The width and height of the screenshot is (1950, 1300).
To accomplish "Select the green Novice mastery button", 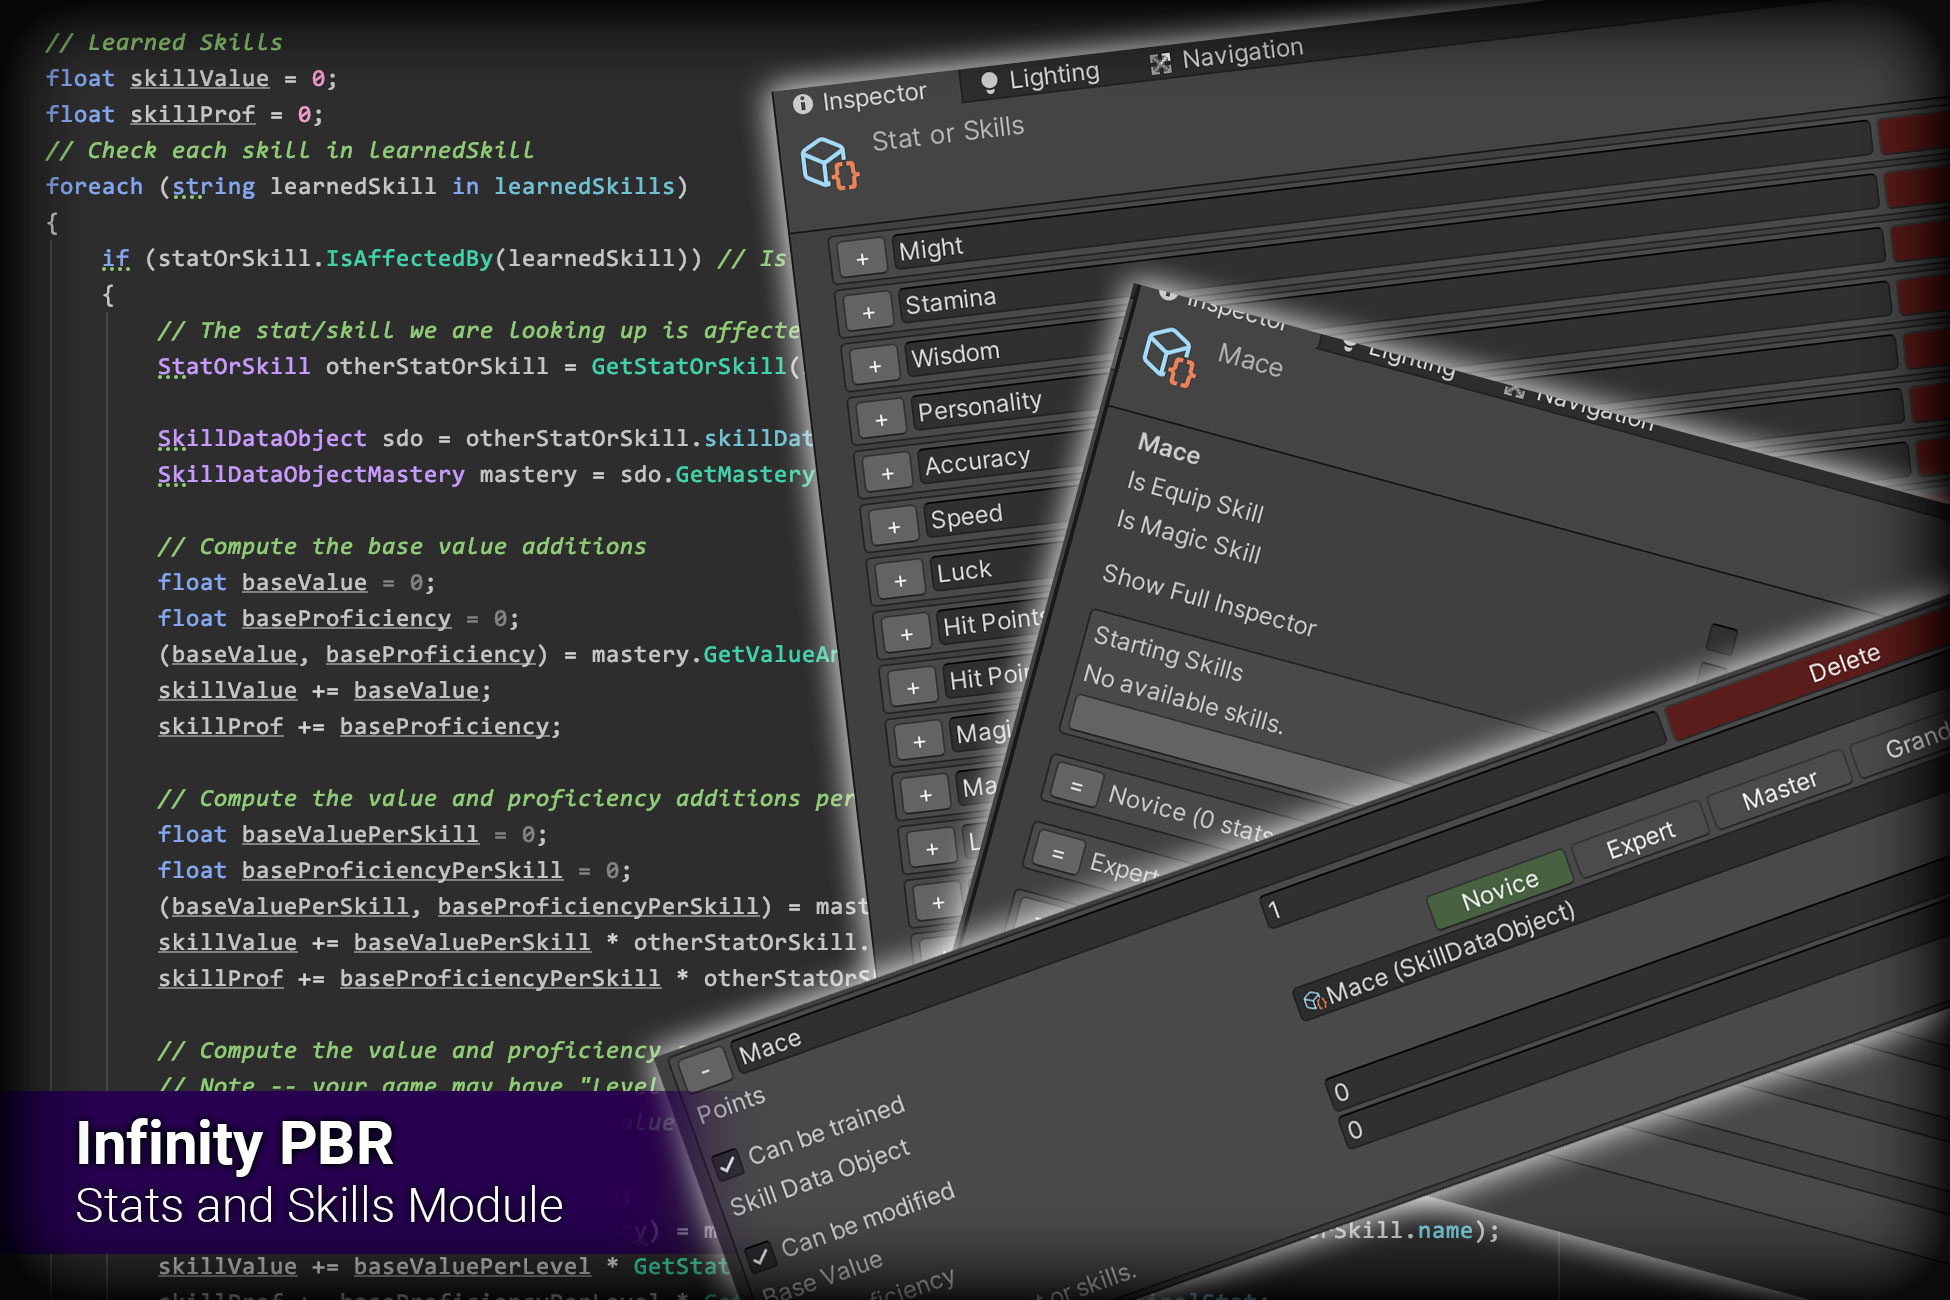I will [x=1499, y=890].
